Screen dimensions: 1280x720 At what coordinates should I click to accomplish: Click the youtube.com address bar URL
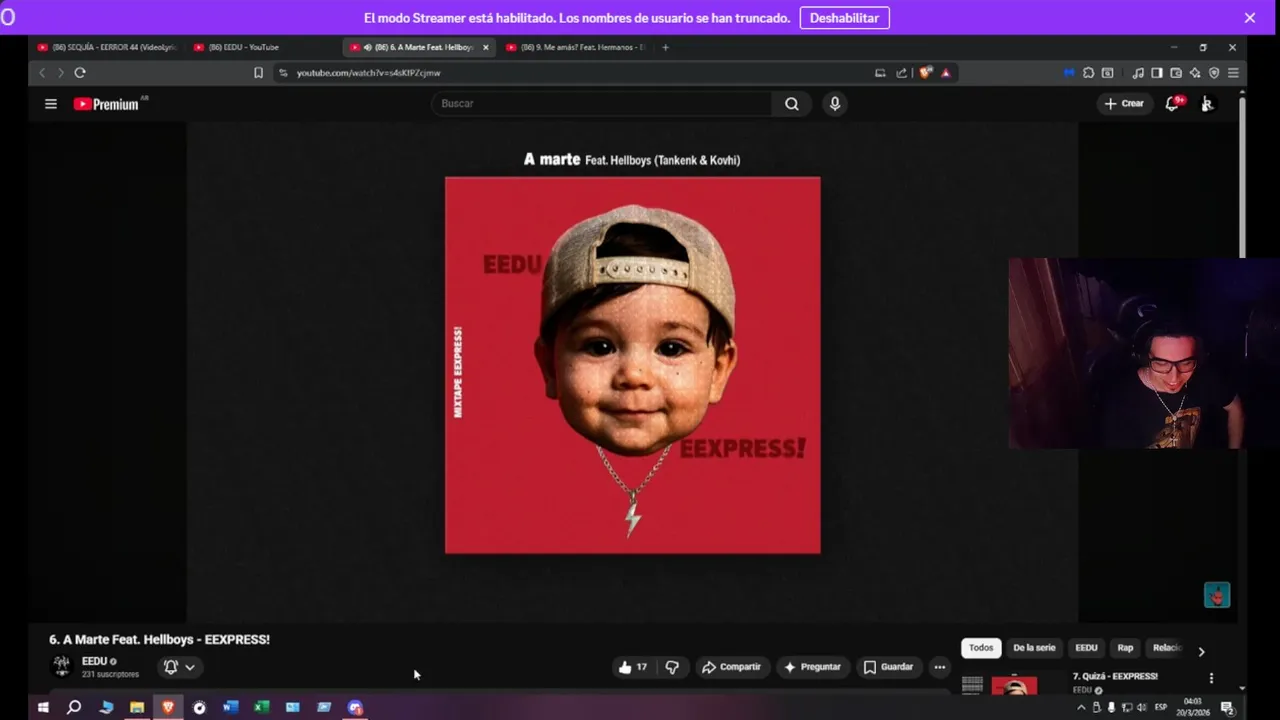tap(368, 73)
